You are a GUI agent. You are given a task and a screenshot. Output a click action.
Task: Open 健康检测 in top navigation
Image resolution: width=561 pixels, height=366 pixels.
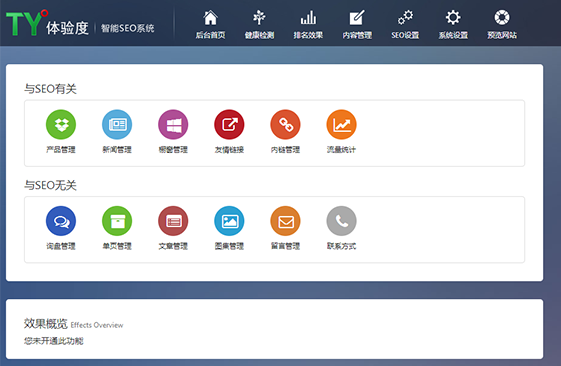[x=259, y=24]
